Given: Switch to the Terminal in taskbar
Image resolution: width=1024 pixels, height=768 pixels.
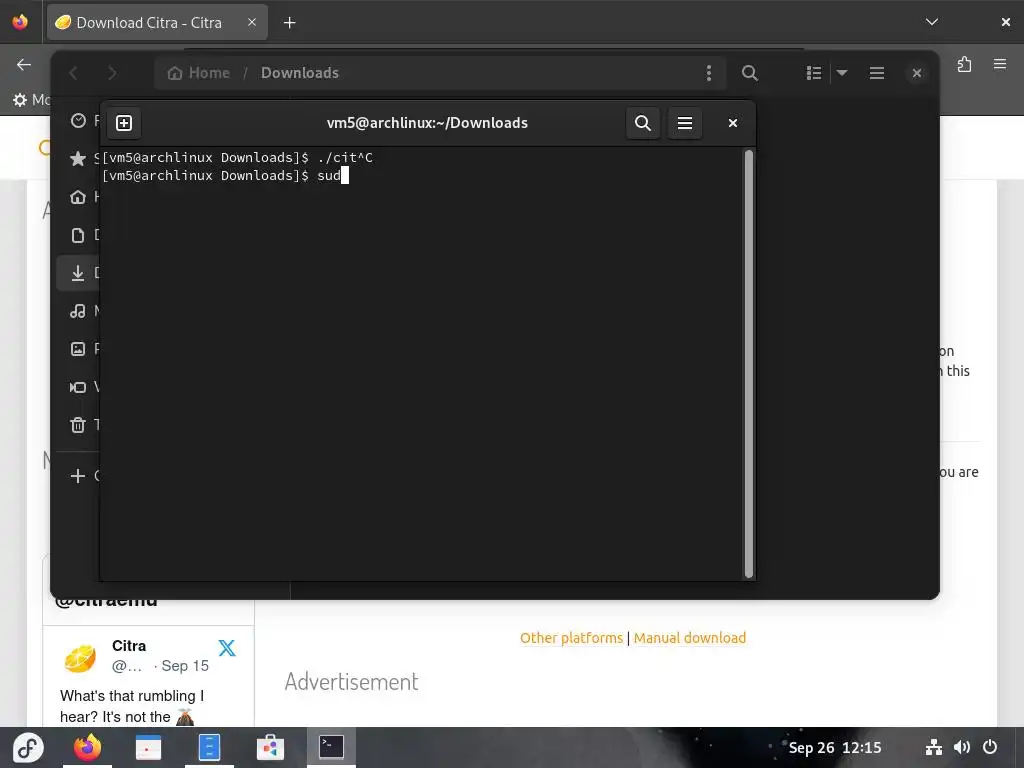Looking at the screenshot, I should click(x=331, y=746).
